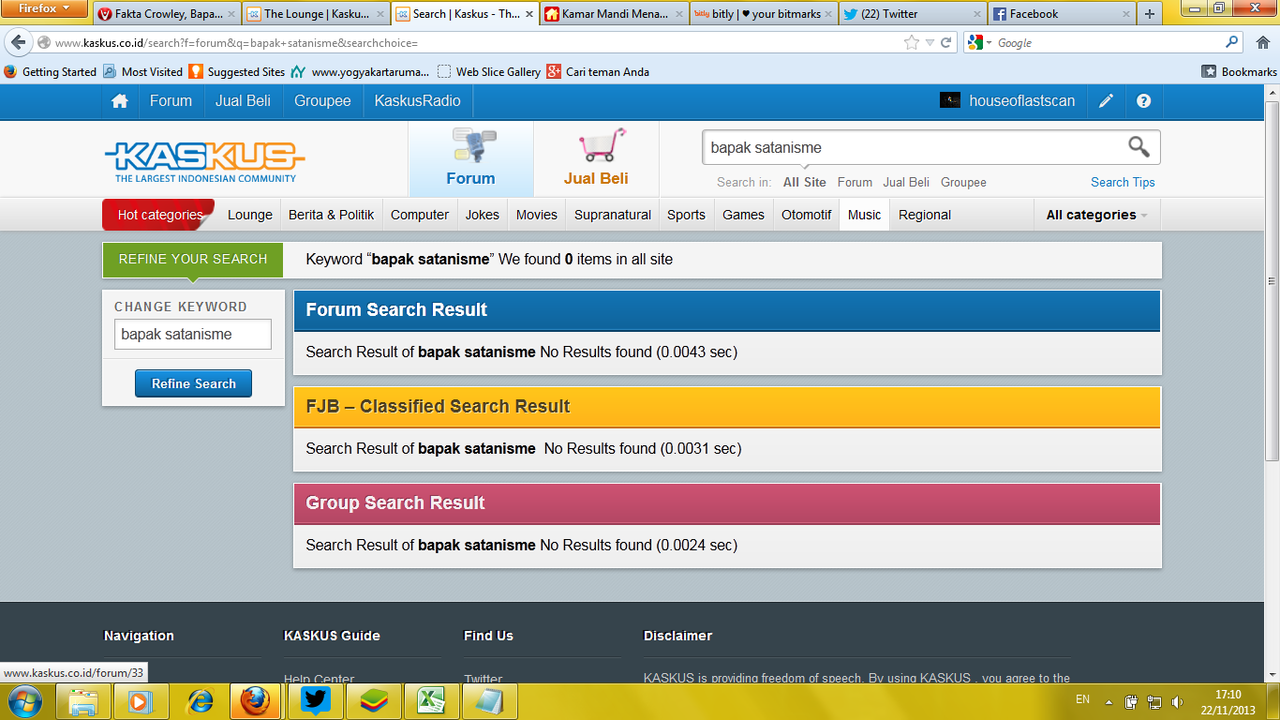
Task: Open Excel from taskbar
Action: [x=431, y=701]
